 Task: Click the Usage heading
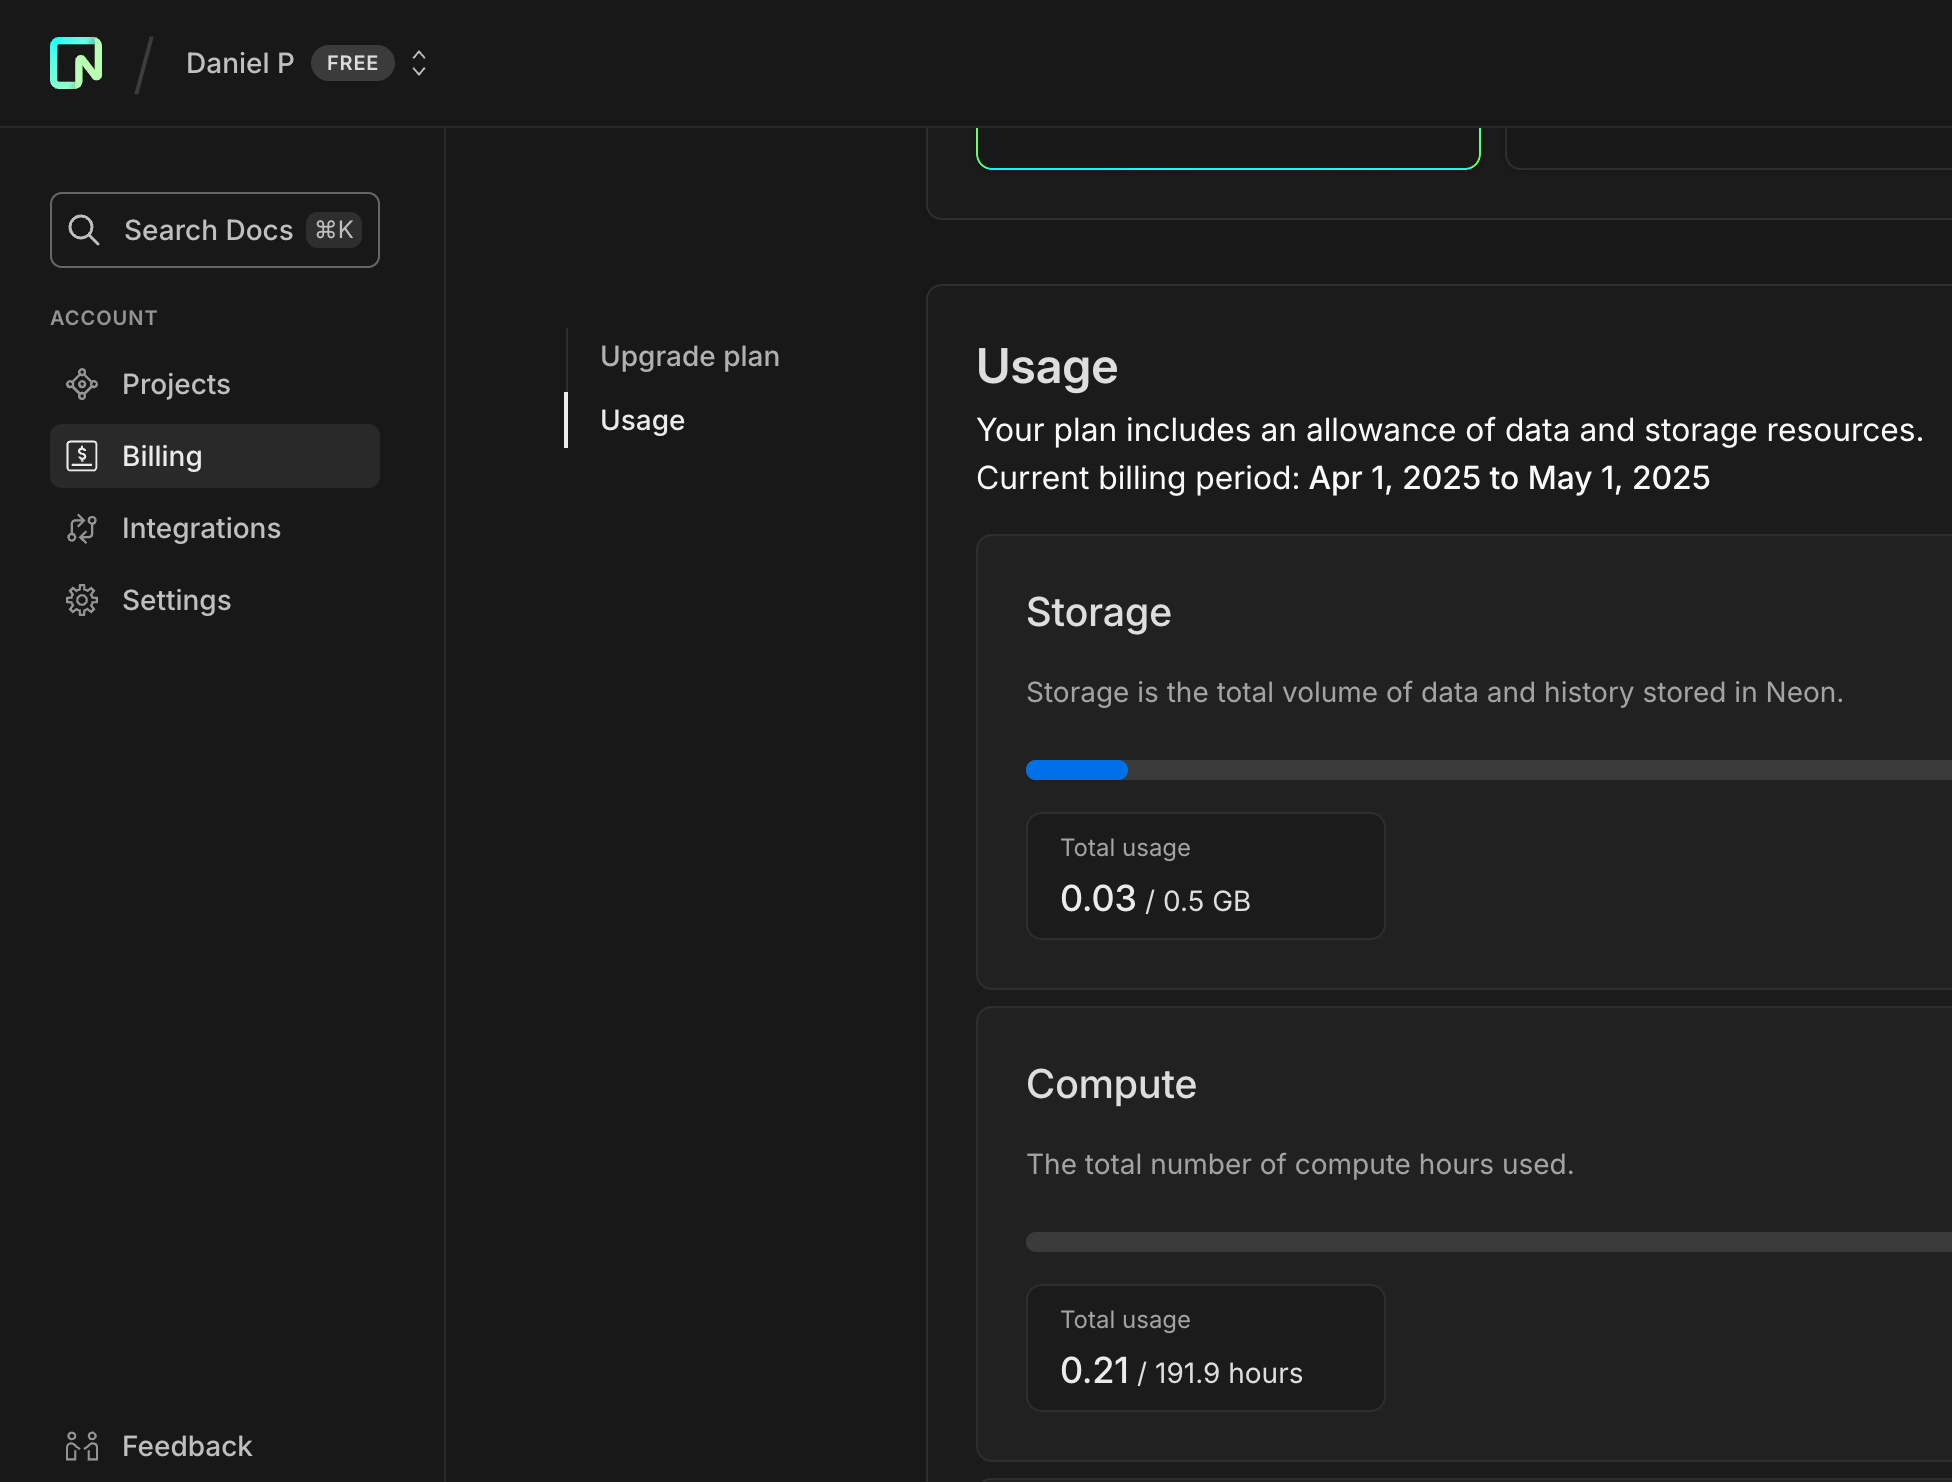pyautogui.click(x=1047, y=367)
